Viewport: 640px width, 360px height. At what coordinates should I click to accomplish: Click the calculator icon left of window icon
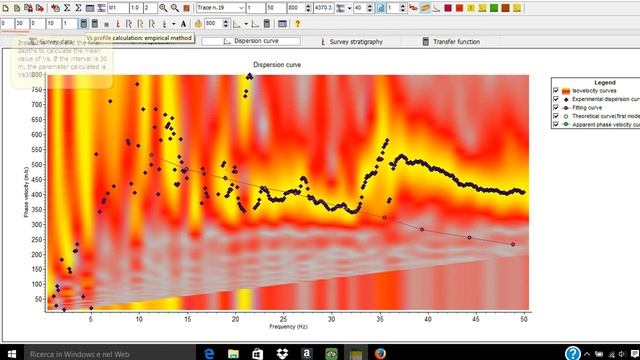(x=267, y=24)
